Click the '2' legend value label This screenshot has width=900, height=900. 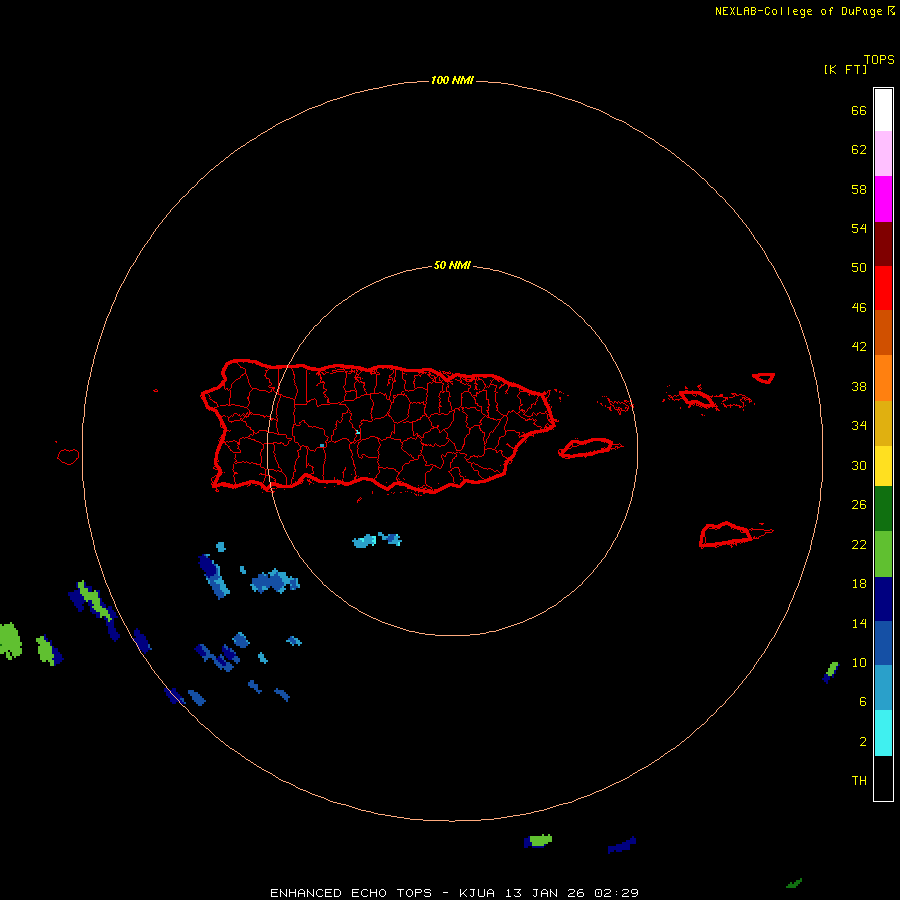(863, 742)
